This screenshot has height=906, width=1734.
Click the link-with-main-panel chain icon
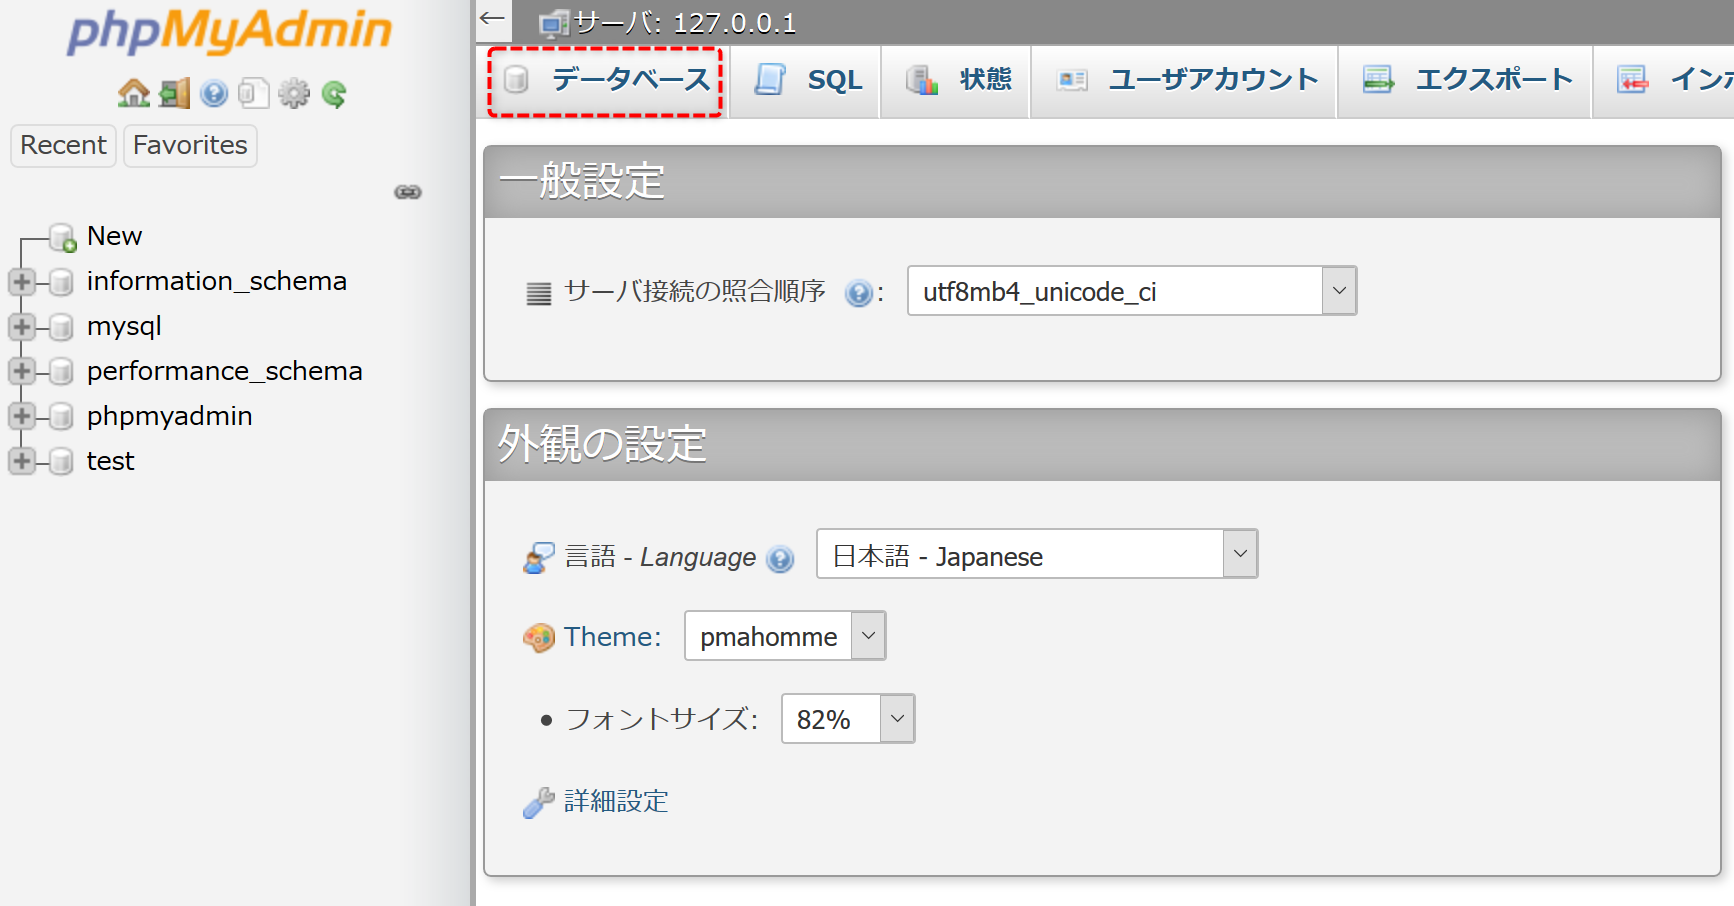408,192
